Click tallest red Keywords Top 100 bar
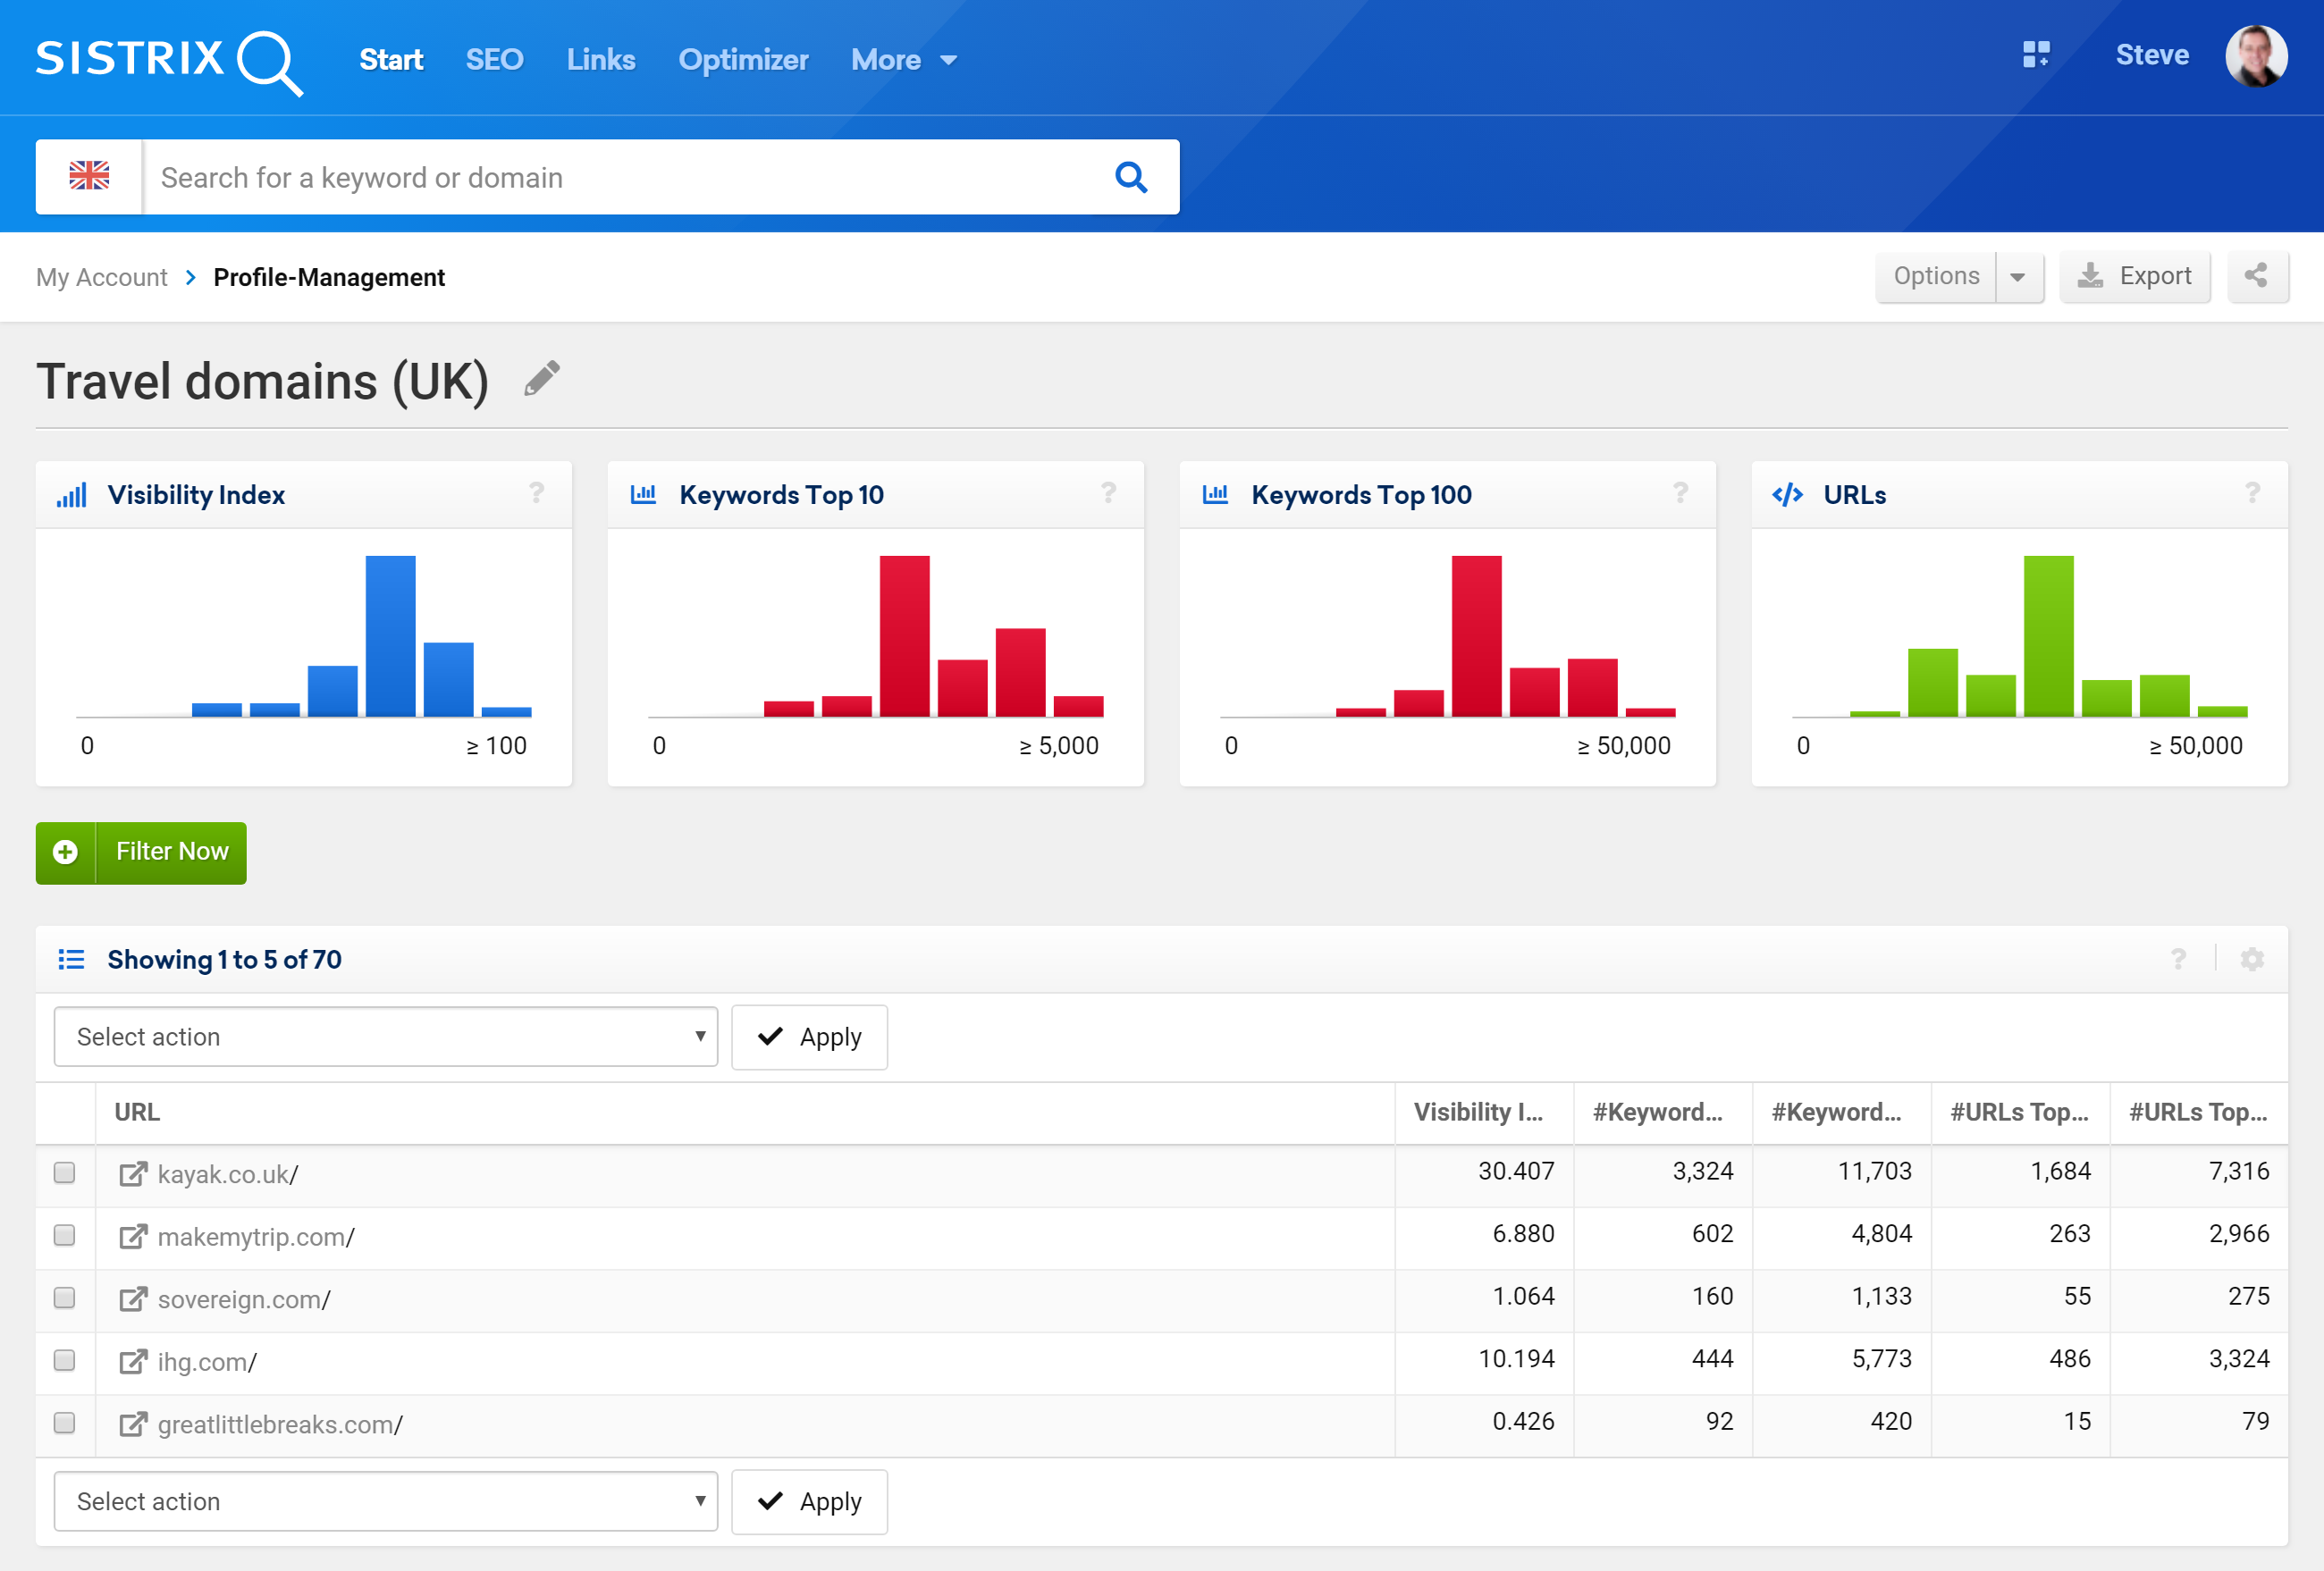Screen dimensions: 2324x1571 [x=1476, y=636]
